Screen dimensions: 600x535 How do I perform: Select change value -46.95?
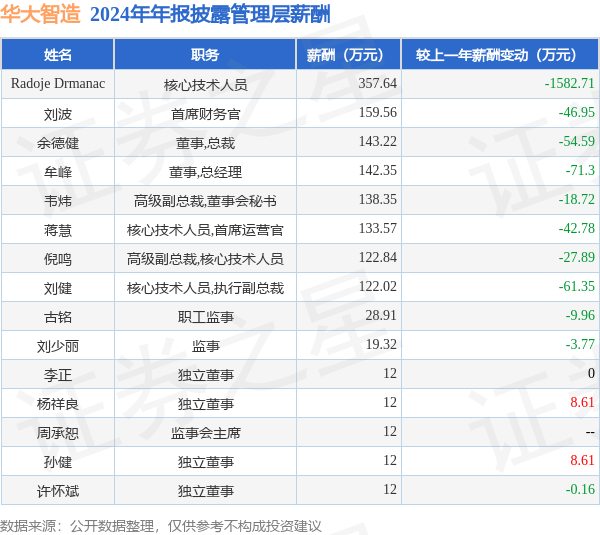(x=576, y=112)
